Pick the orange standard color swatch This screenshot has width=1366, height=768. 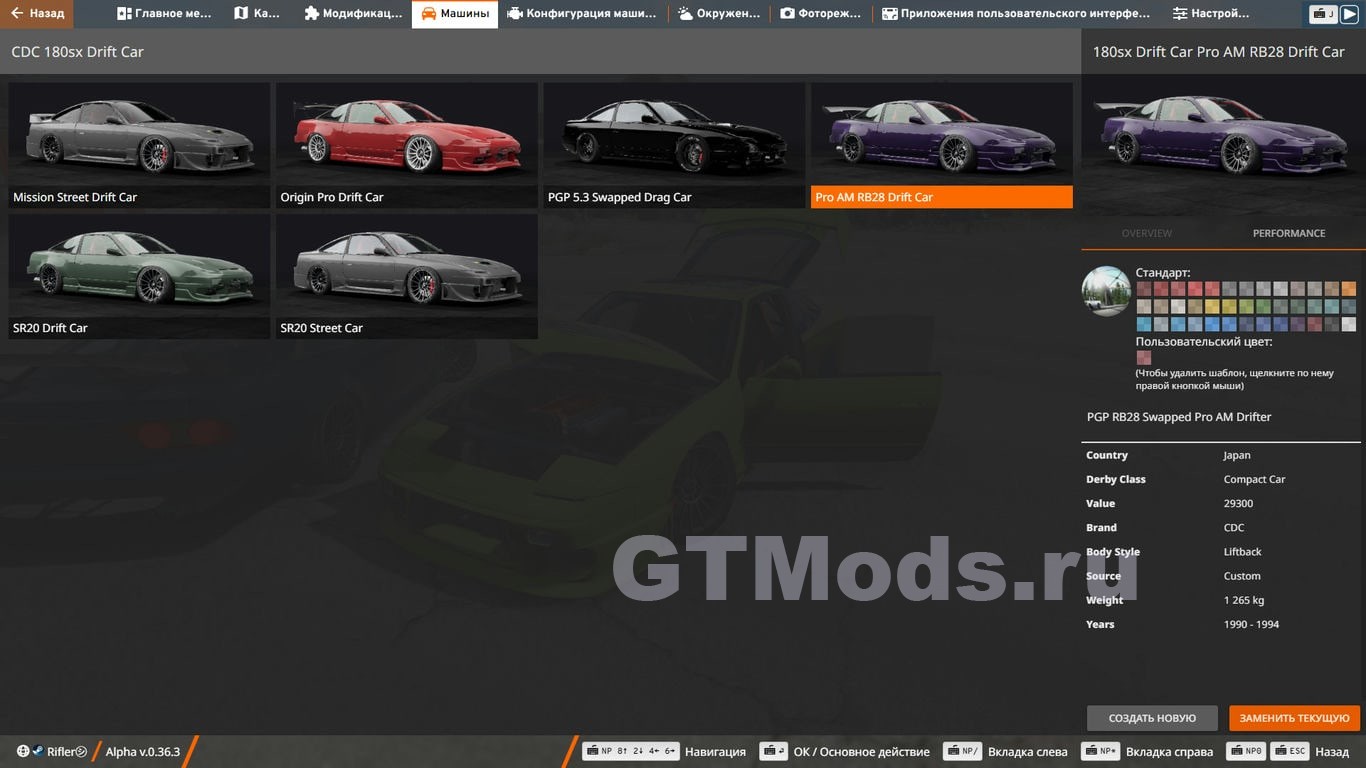click(1349, 289)
